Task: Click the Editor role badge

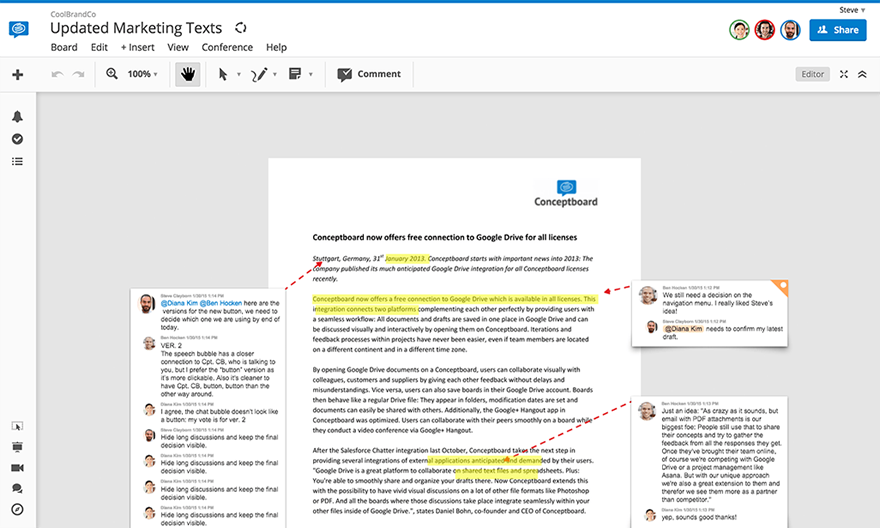Action: coord(812,74)
